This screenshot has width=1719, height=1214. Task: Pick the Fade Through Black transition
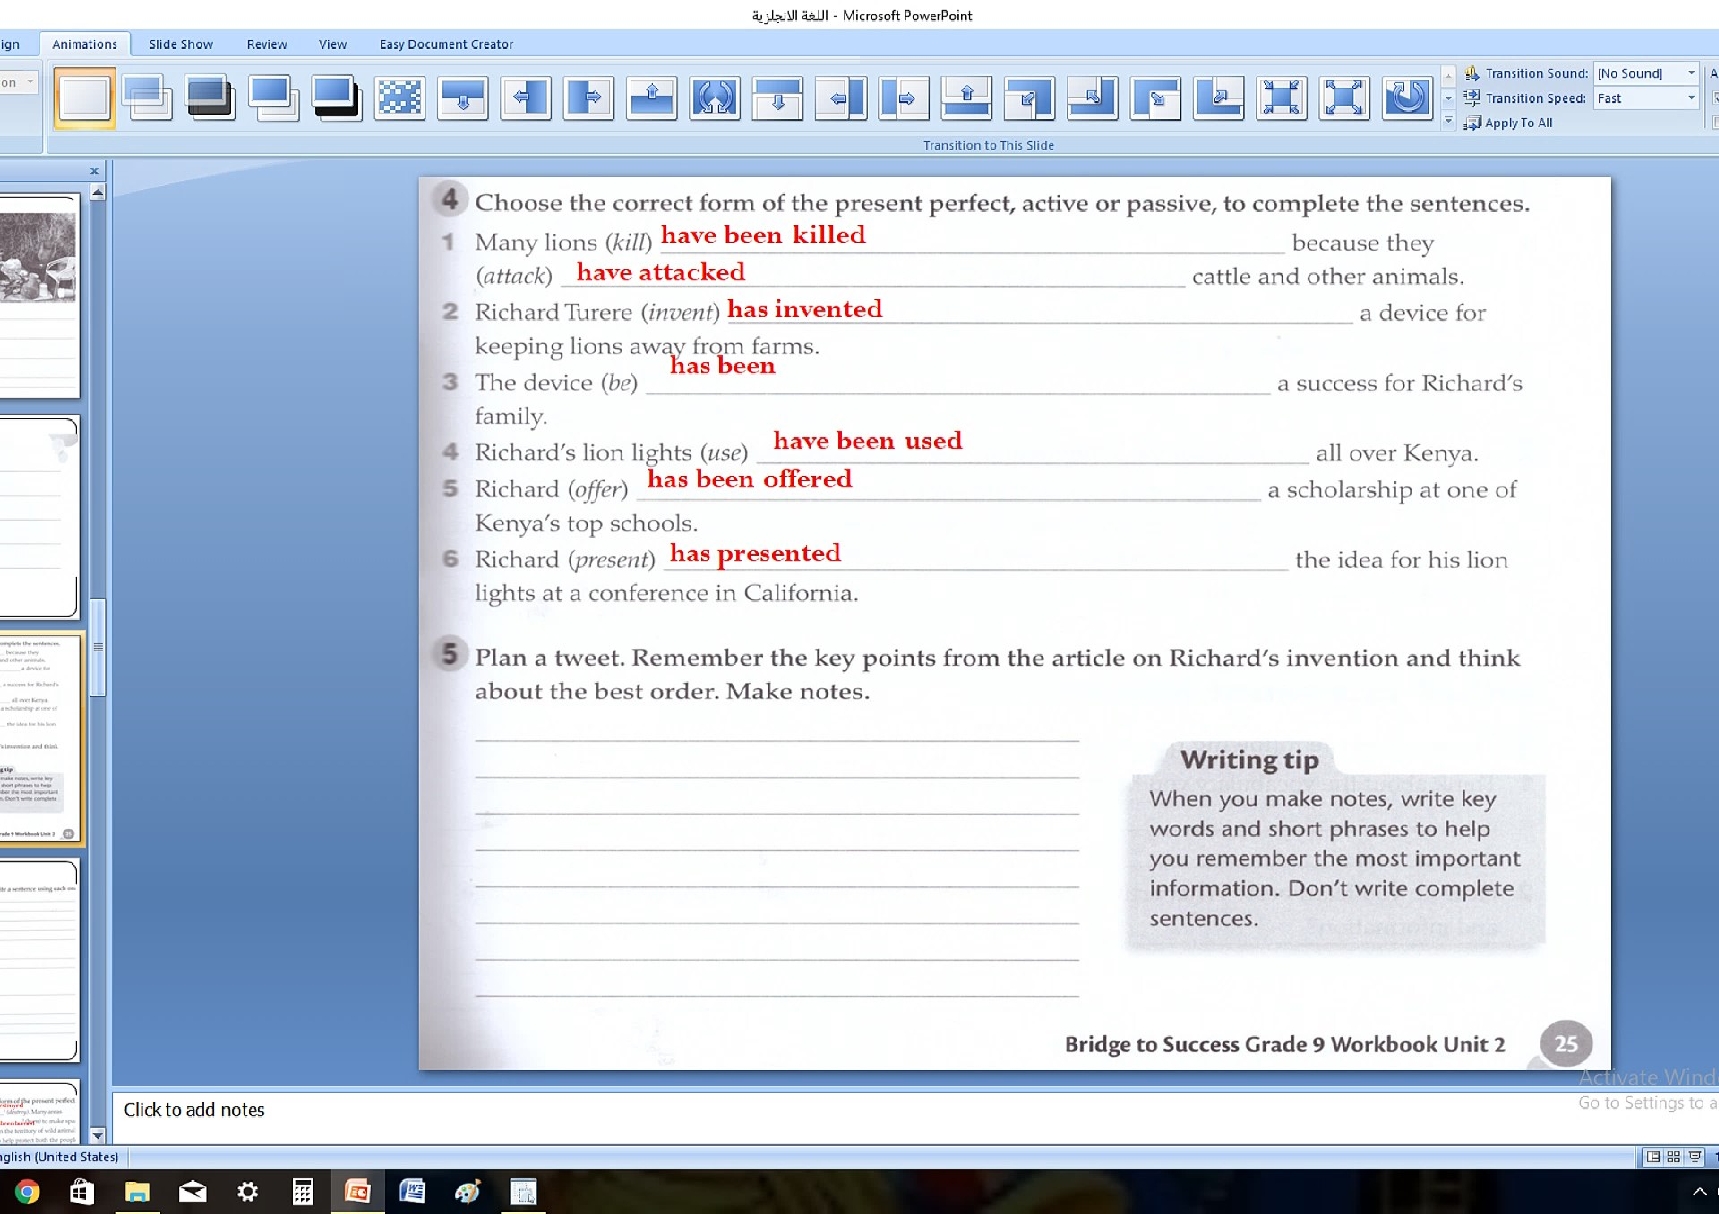210,98
